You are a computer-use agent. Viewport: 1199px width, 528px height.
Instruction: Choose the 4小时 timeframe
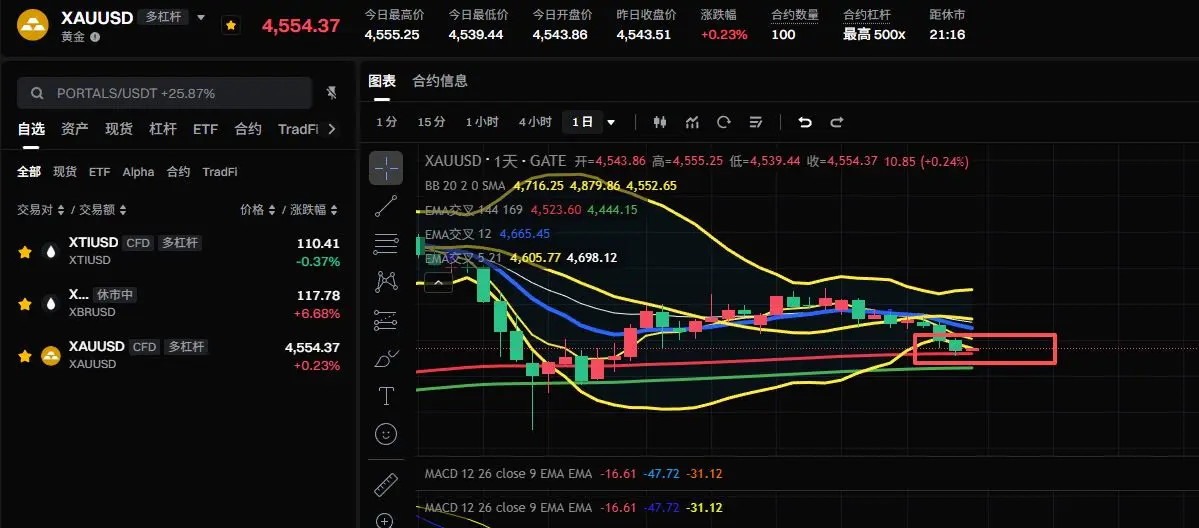535,122
